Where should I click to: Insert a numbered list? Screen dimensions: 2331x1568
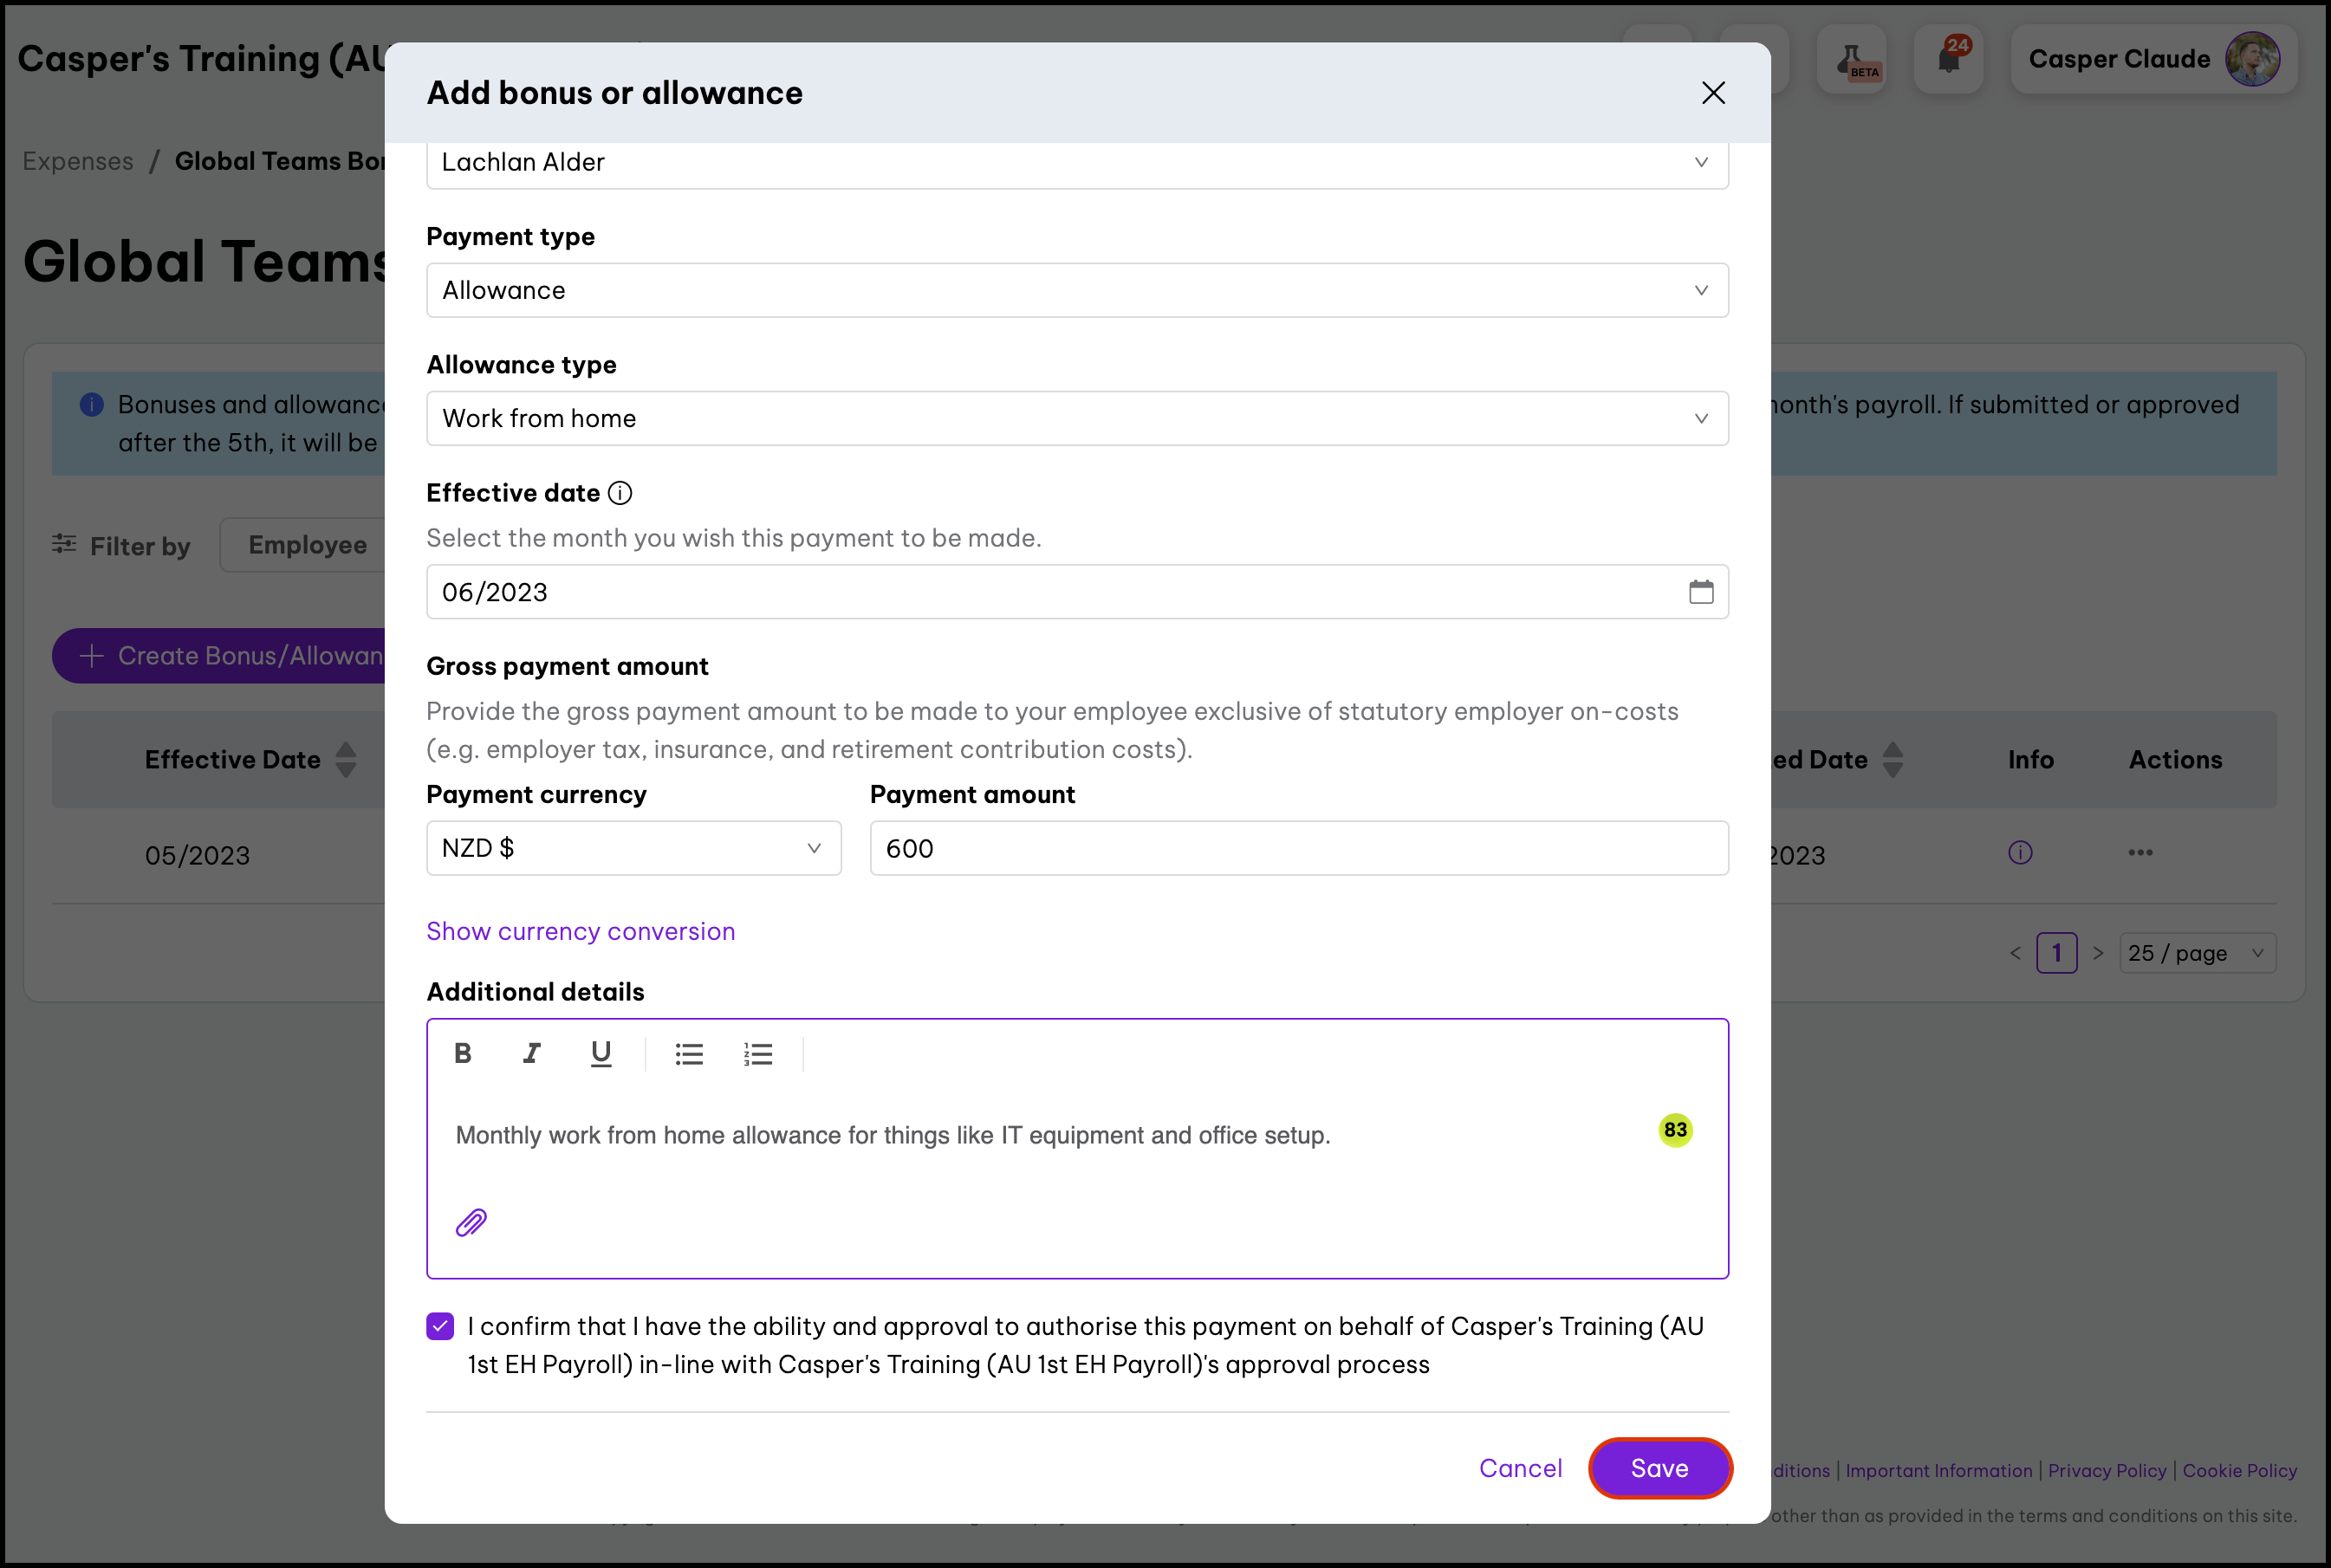[x=758, y=1054]
